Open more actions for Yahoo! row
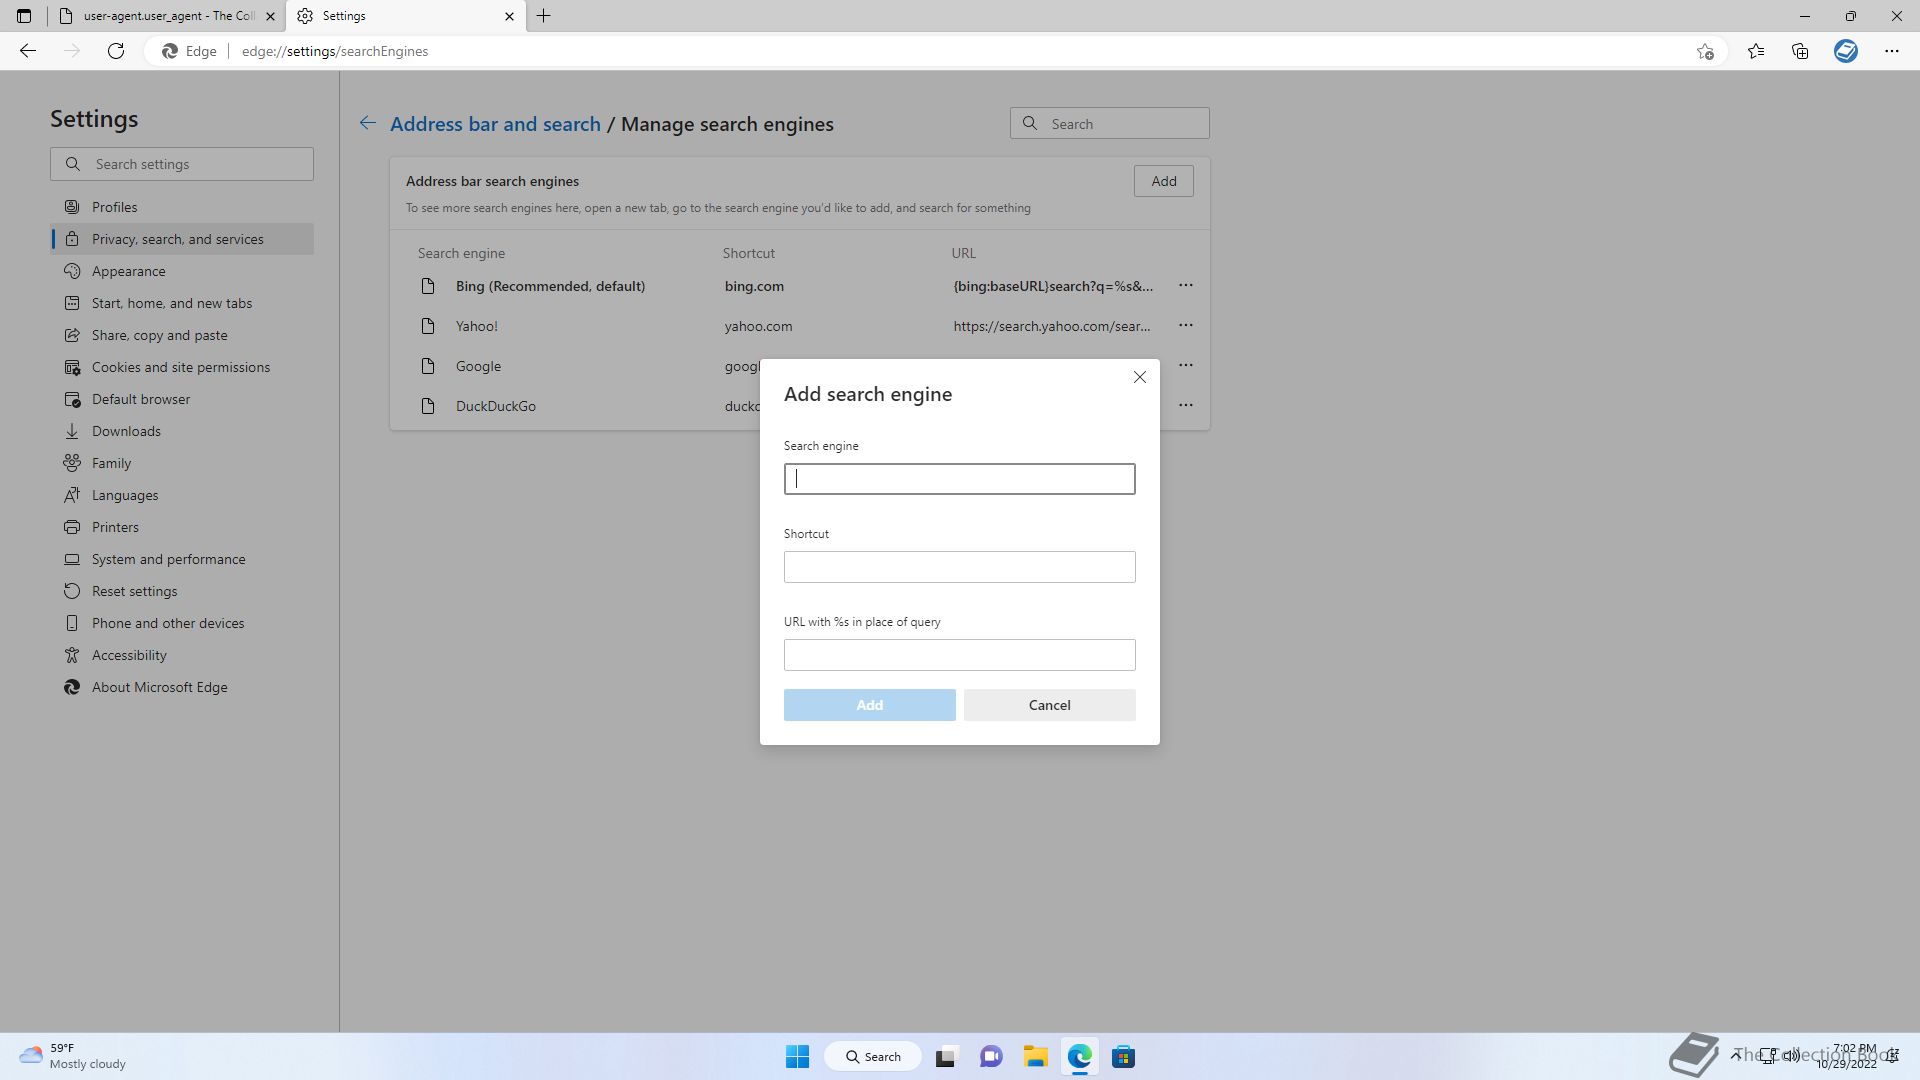The image size is (1920, 1080). [1185, 326]
